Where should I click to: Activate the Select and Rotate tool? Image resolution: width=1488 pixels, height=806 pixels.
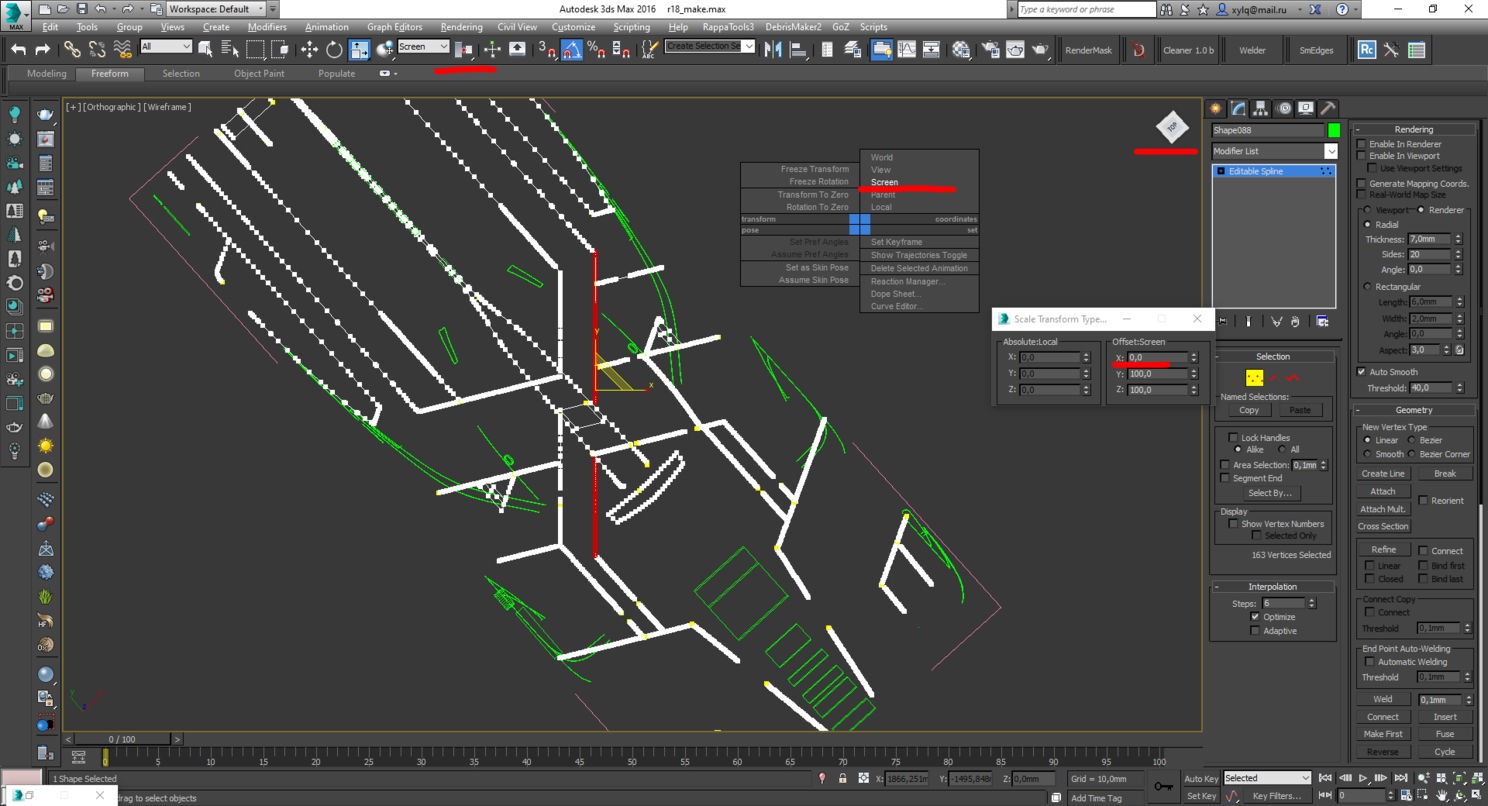point(334,49)
